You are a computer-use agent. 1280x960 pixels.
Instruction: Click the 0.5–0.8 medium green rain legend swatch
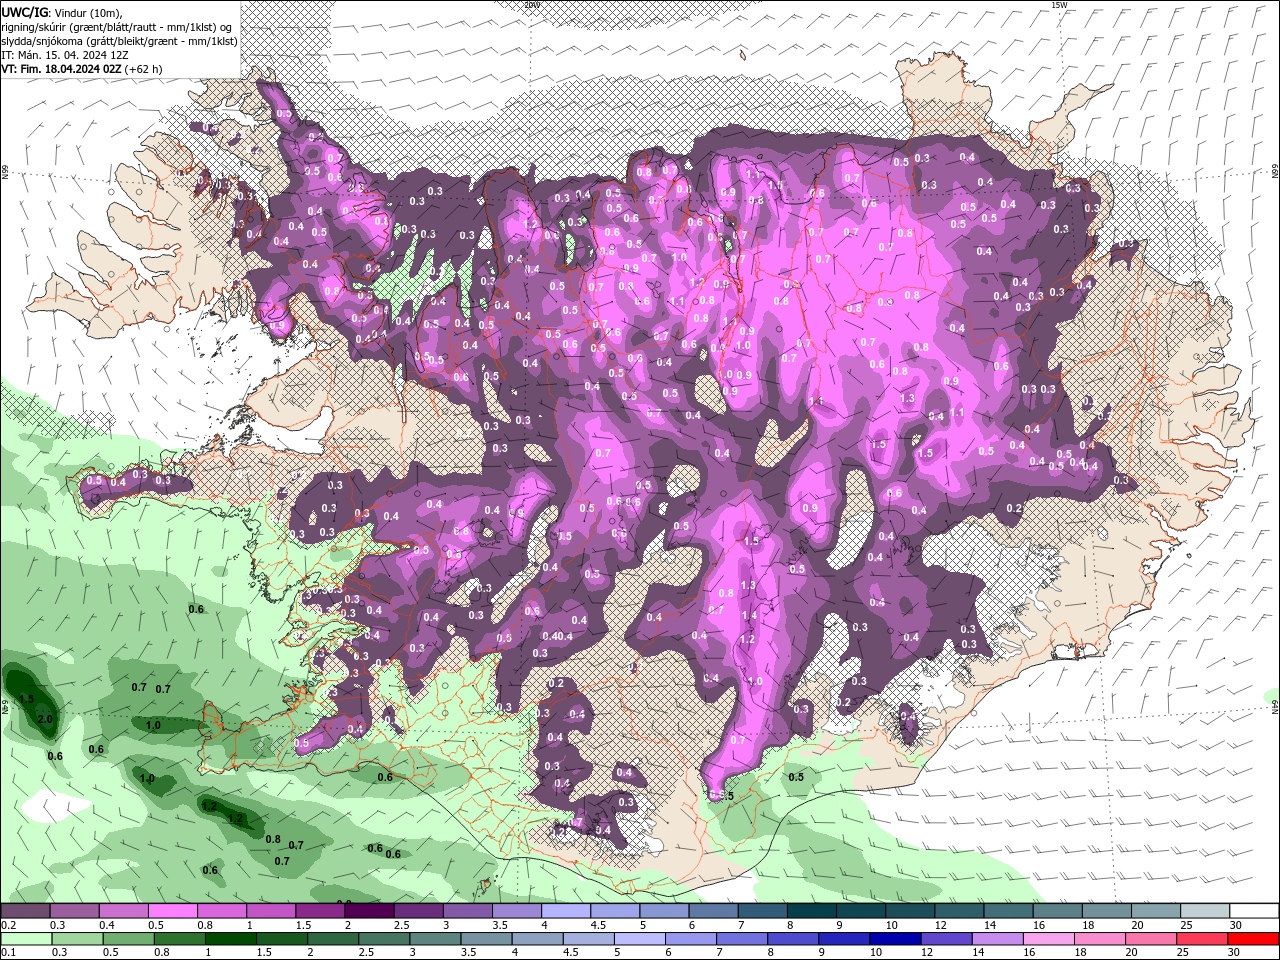129,939
